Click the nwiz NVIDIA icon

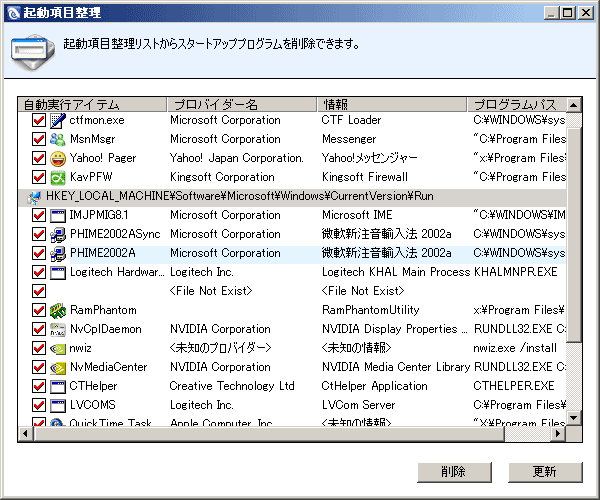(58, 349)
